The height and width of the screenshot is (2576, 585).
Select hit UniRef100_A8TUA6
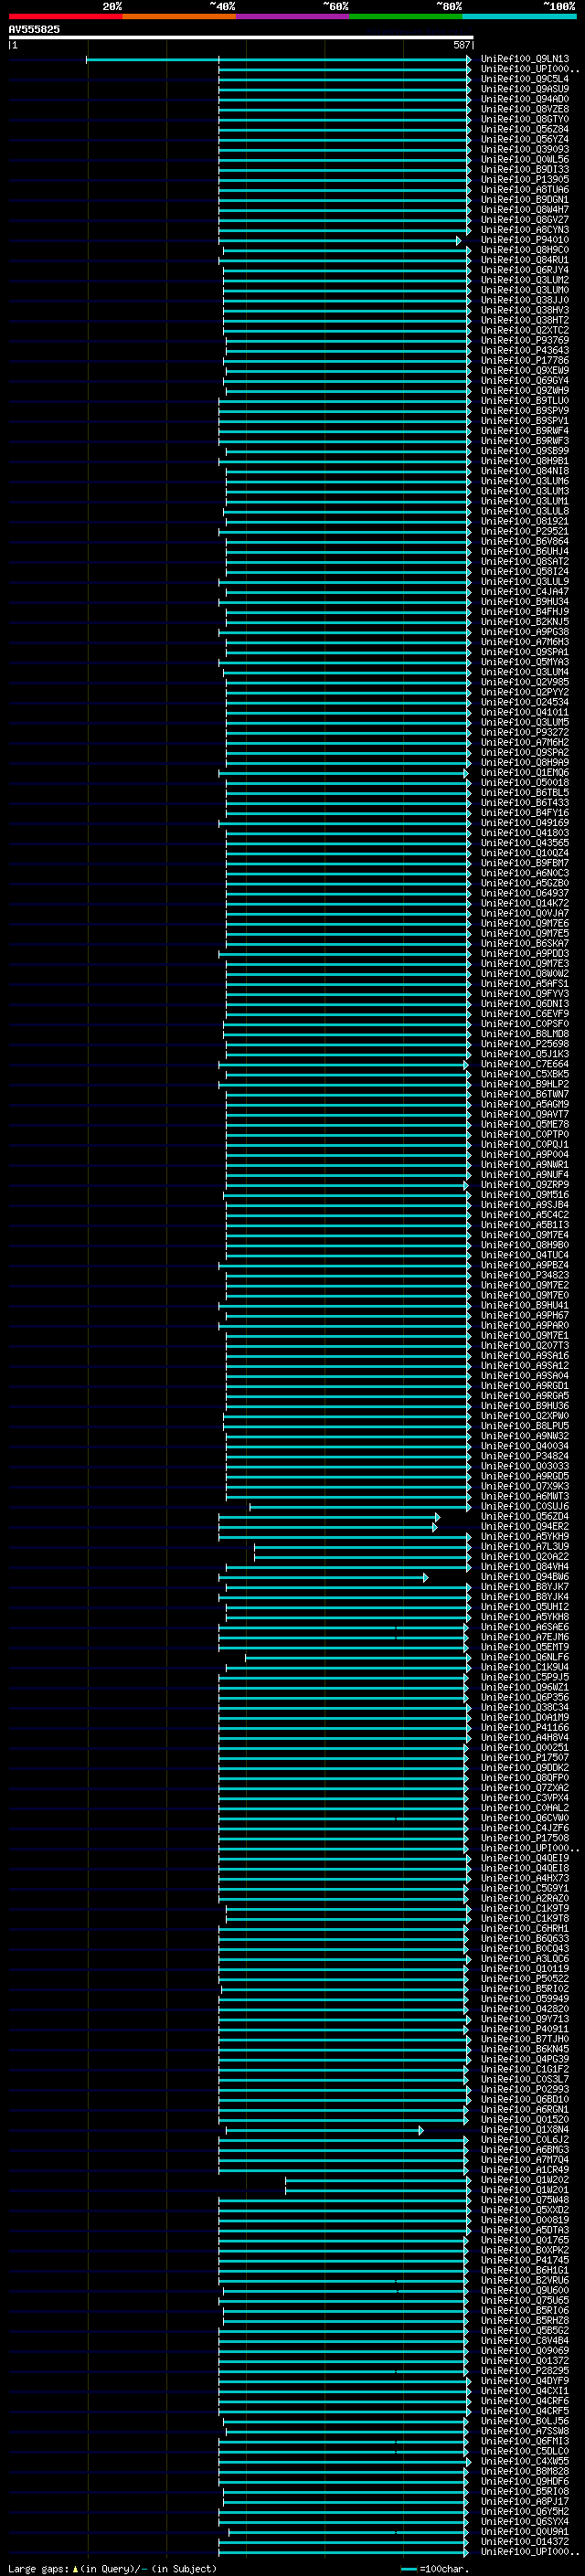(525, 189)
